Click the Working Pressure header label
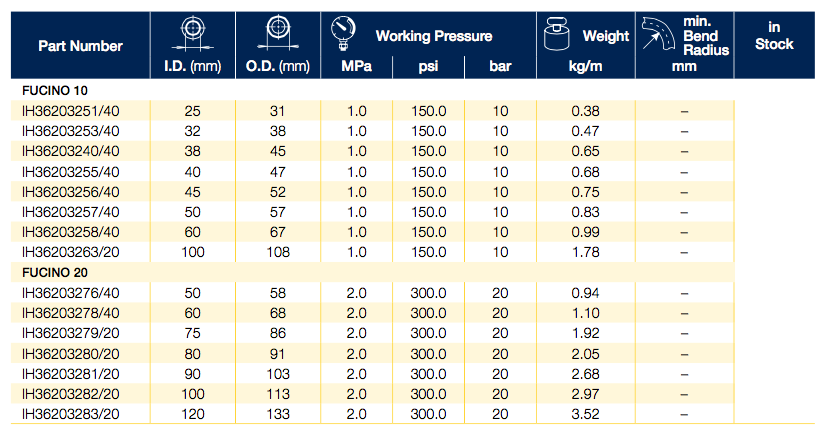 point(434,36)
